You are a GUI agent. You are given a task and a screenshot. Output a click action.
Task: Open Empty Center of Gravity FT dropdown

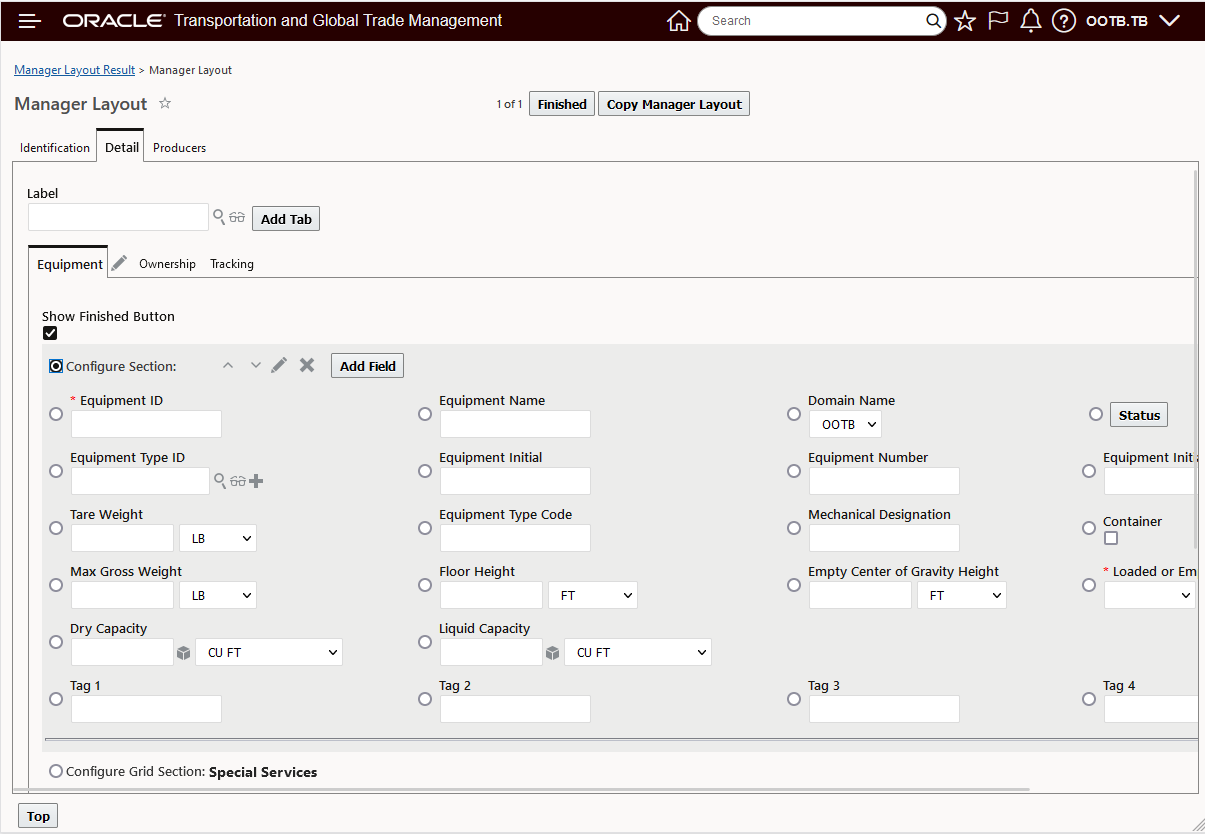962,595
